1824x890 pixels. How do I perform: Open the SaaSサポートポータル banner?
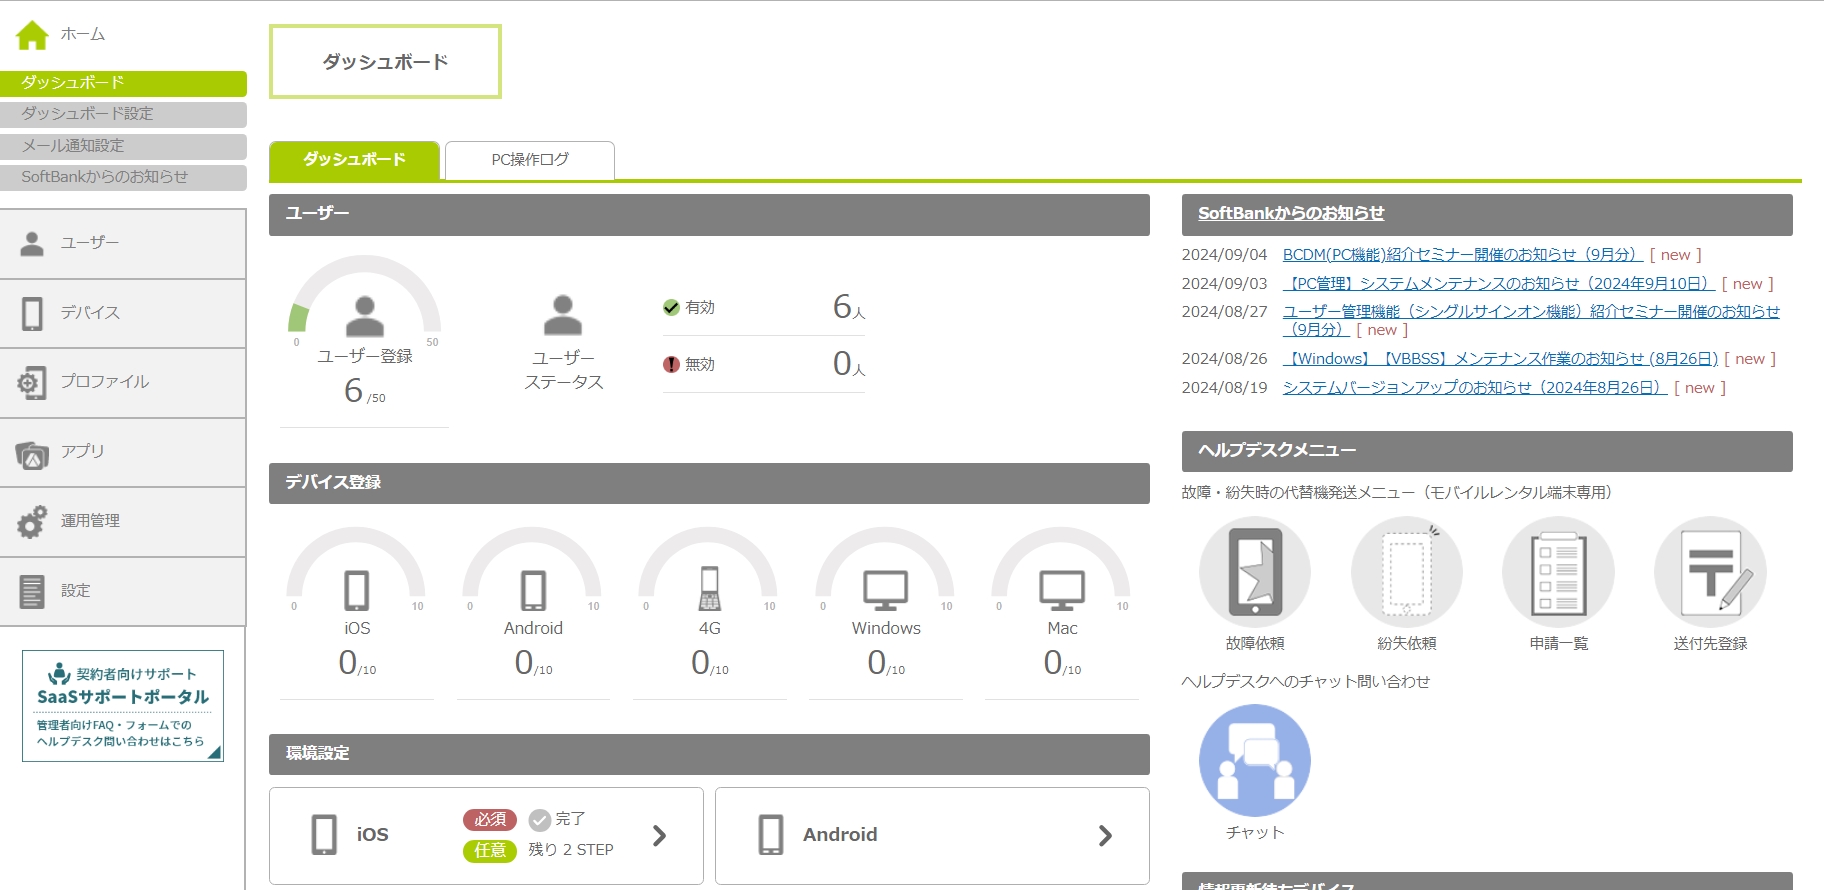(123, 706)
